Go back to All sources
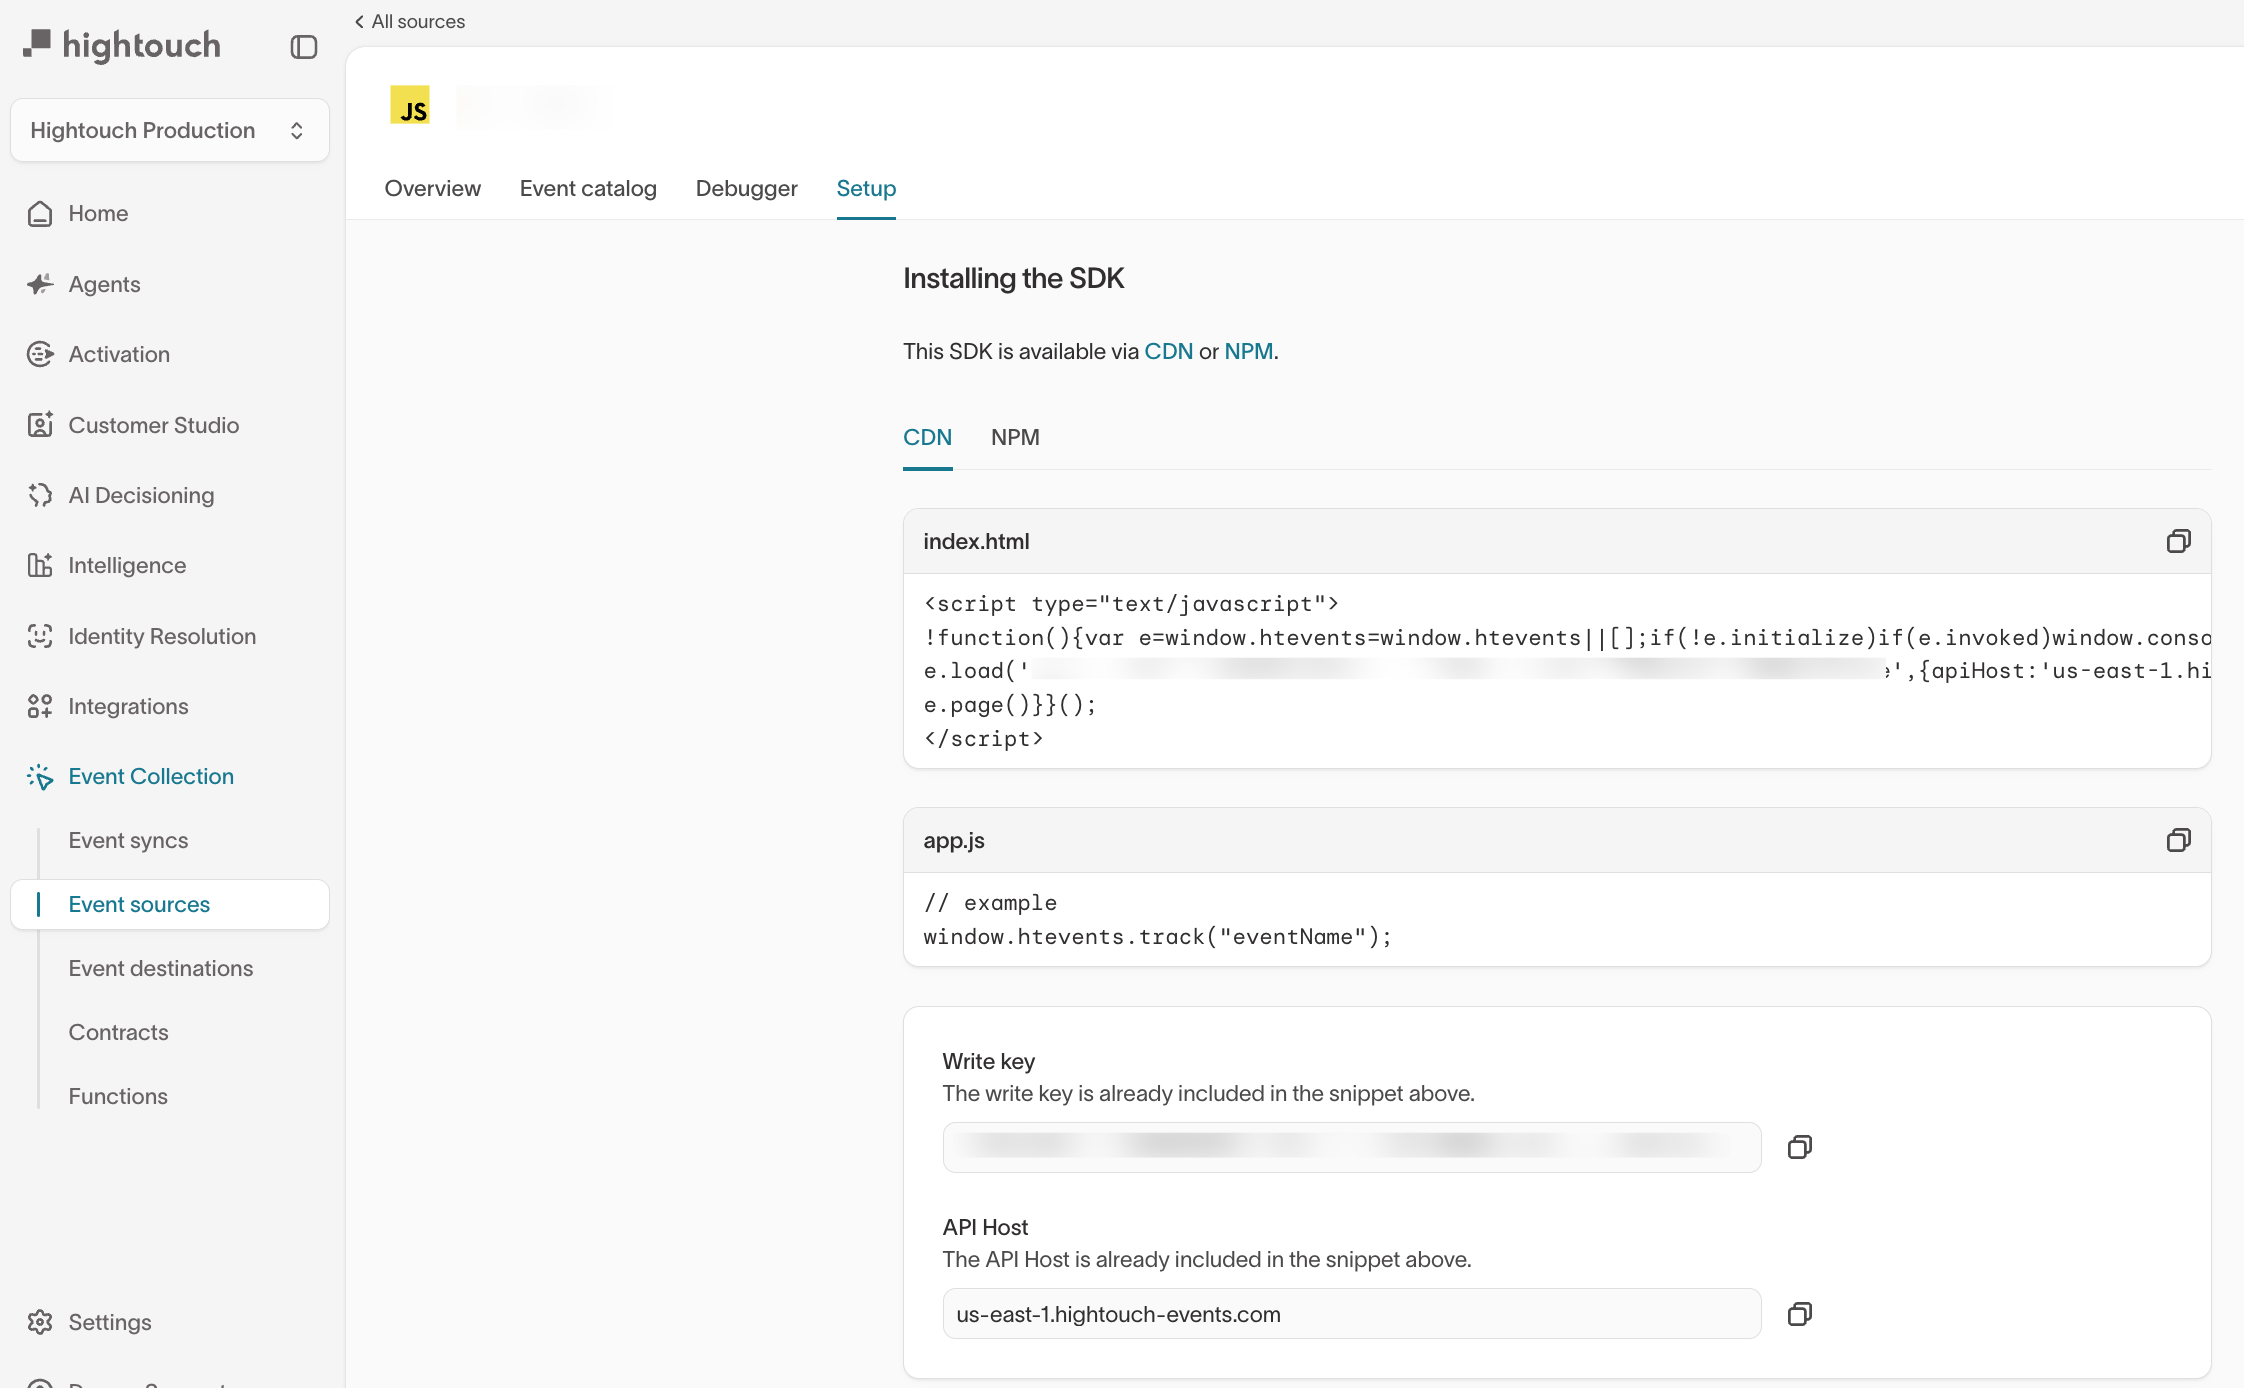Screen dimensions: 2244x1388 click(x=410, y=22)
